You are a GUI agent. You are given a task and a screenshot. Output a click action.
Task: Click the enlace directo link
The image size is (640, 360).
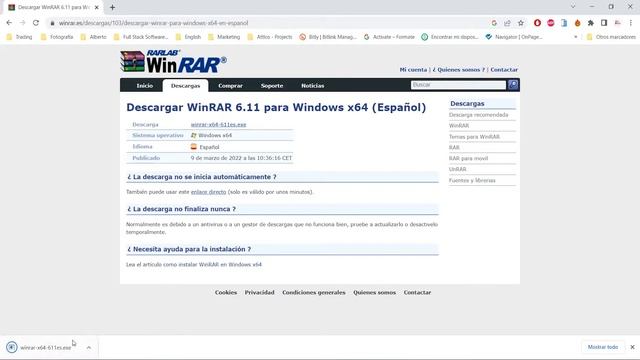coord(209,192)
